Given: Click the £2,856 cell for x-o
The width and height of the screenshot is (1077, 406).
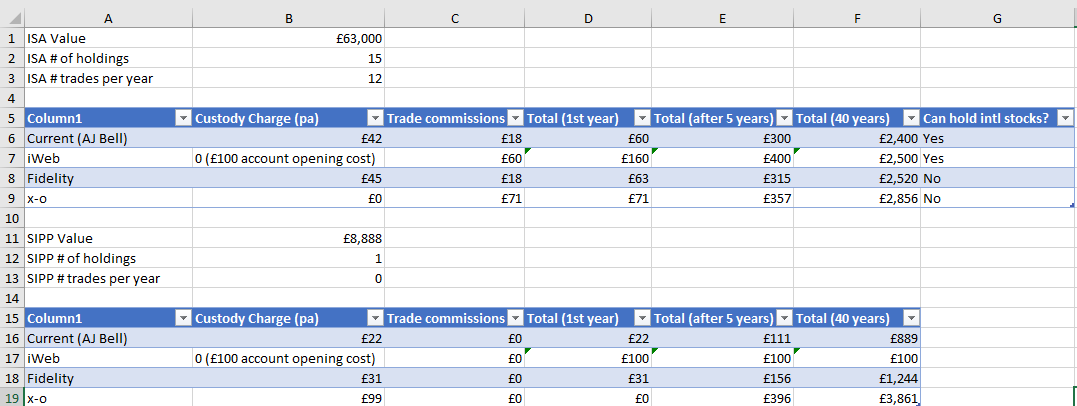Looking at the screenshot, I should coord(857,199).
